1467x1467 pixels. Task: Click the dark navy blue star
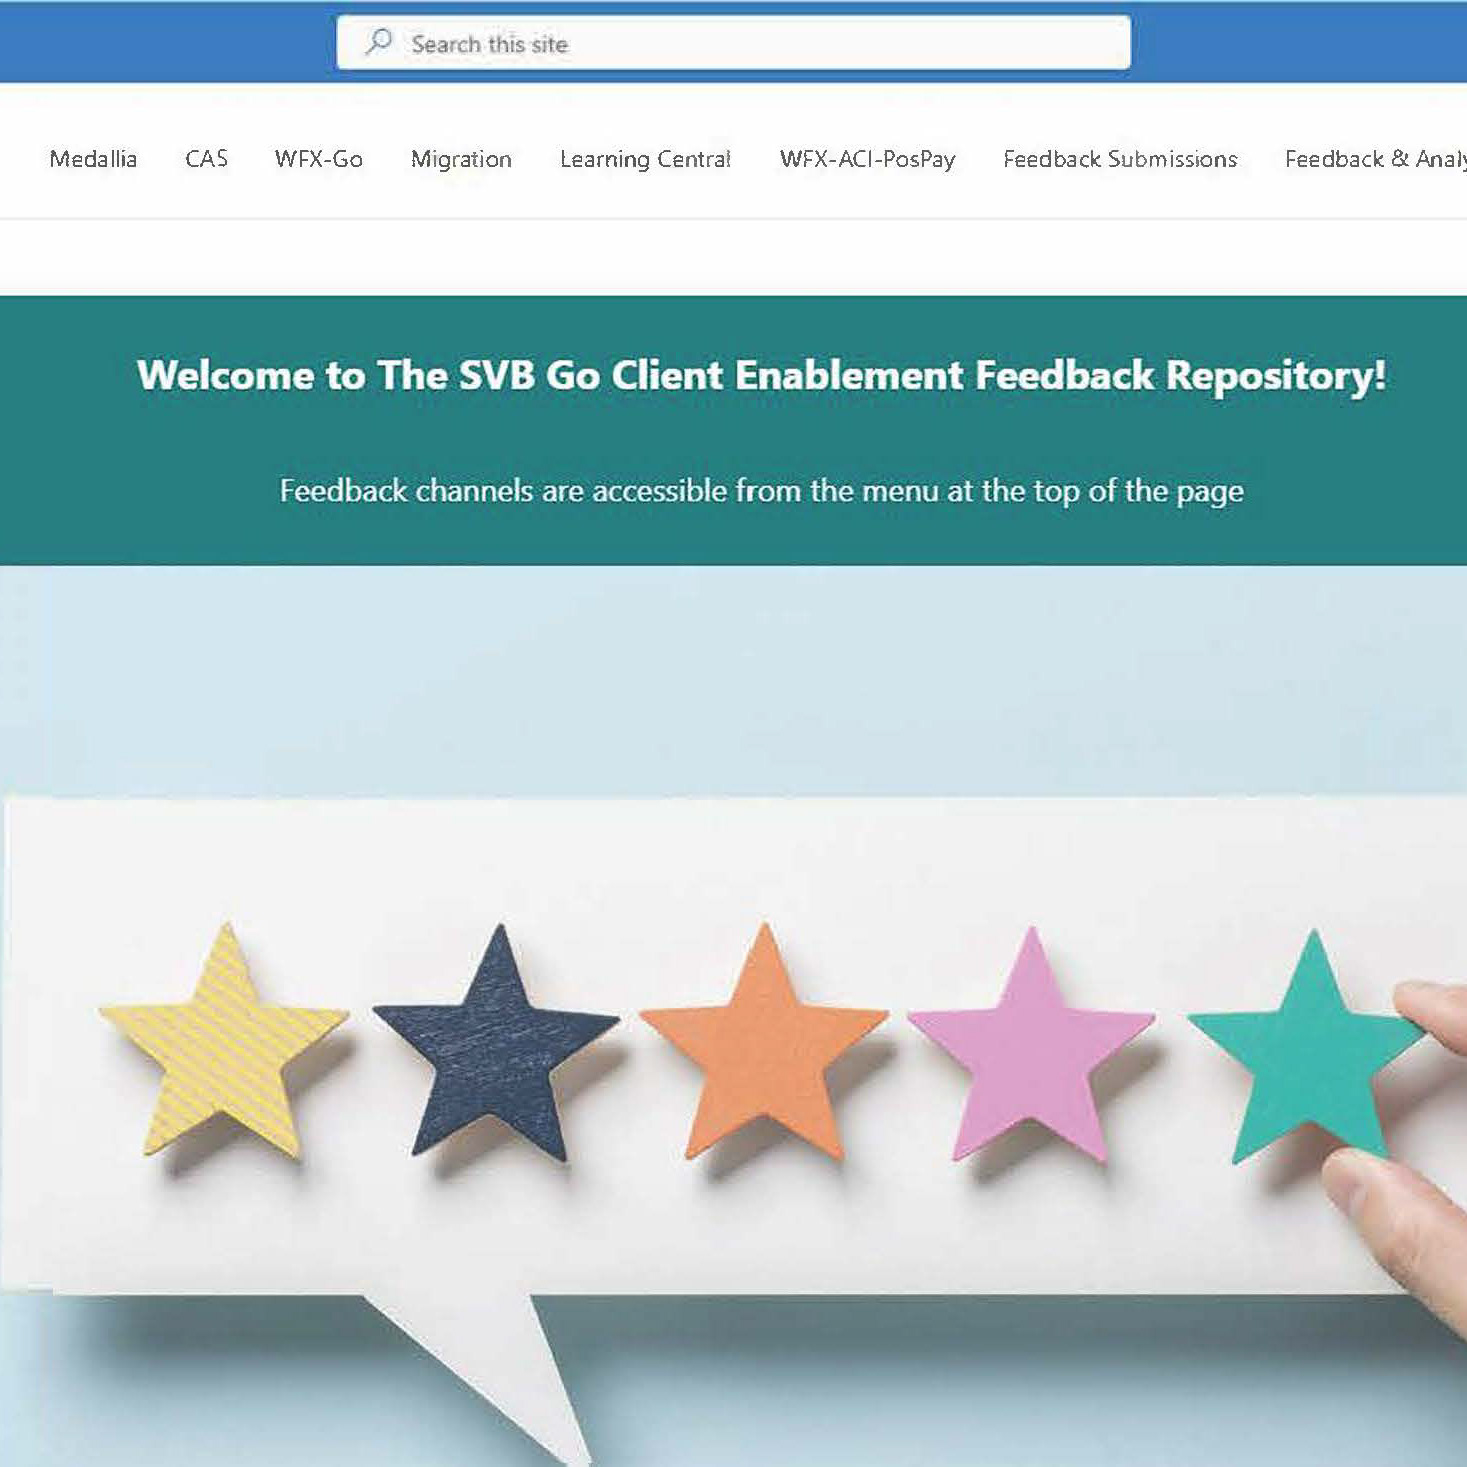click(497, 1045)
